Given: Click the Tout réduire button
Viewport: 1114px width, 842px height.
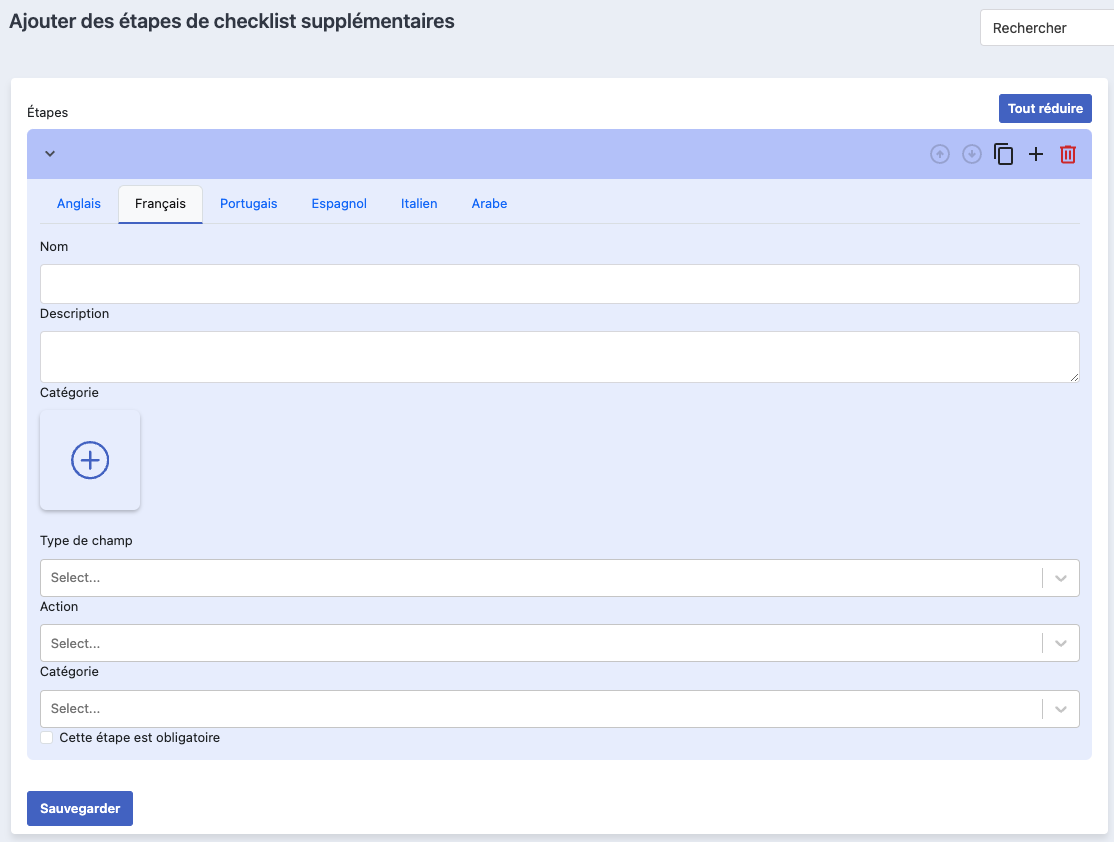Looking at the screenshot, I should pos(1045,109).
